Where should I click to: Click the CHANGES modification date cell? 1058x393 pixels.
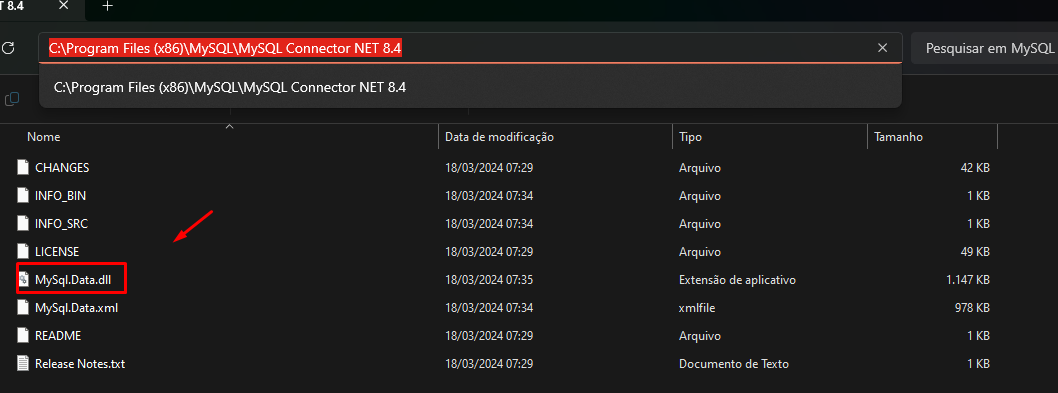coord(489,167)
